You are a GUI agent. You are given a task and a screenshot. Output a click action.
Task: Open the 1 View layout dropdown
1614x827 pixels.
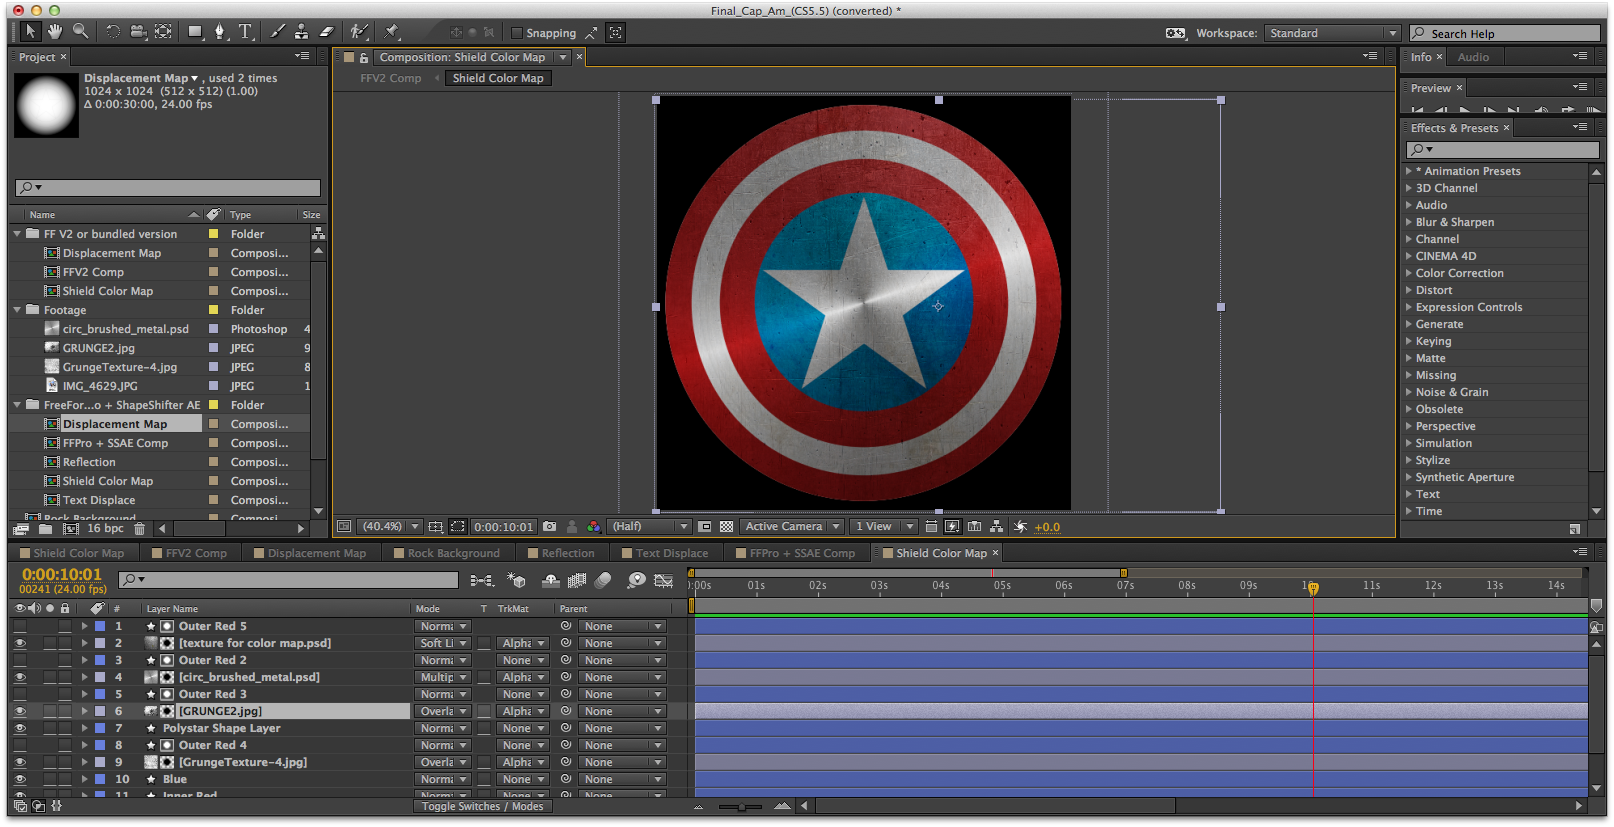coord(884,526)
